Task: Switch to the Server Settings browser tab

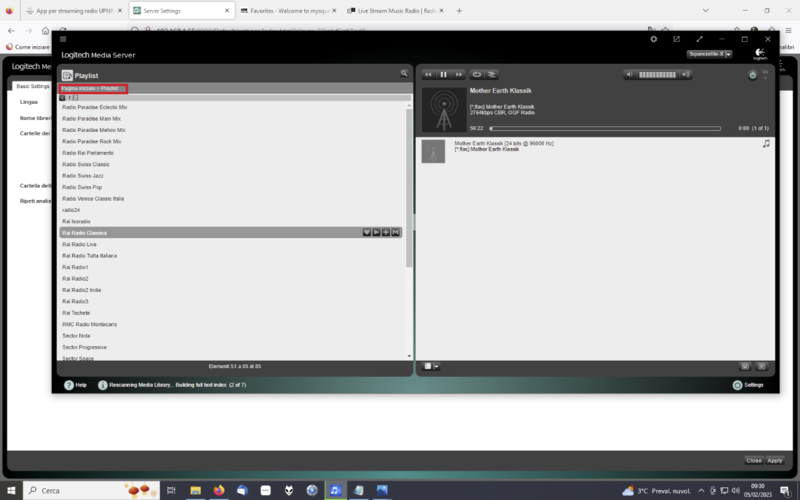Action: pyautogui.click(x=180, y=11)
